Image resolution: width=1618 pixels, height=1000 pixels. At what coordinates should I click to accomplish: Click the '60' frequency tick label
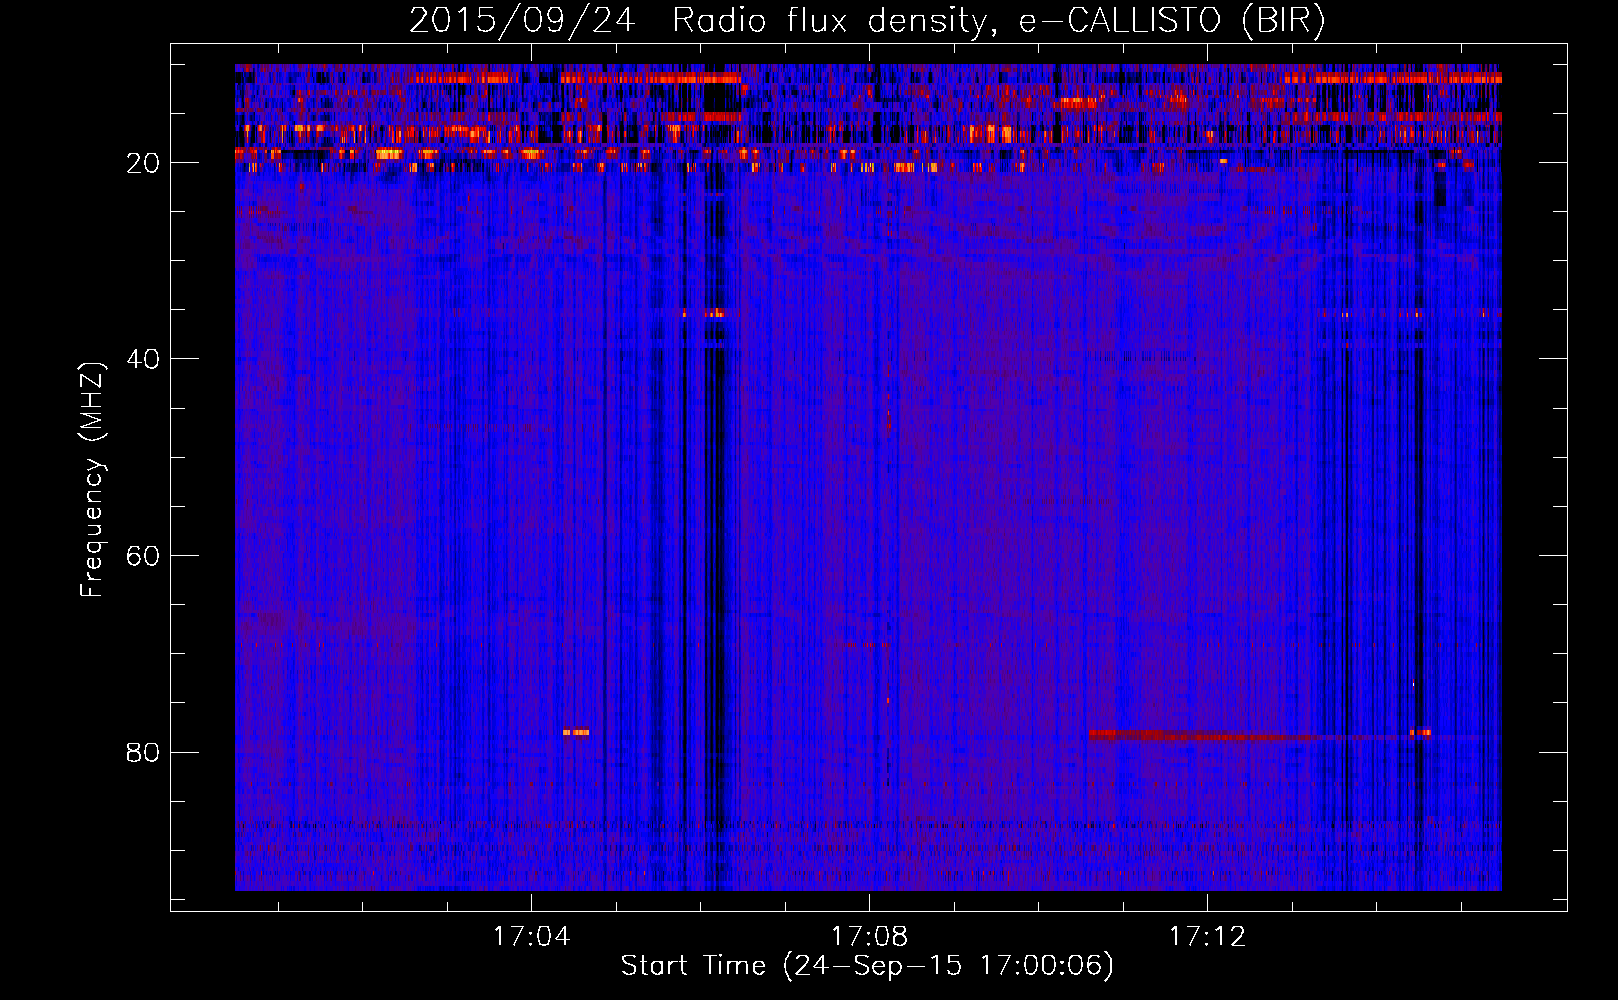tap(143, 556)
